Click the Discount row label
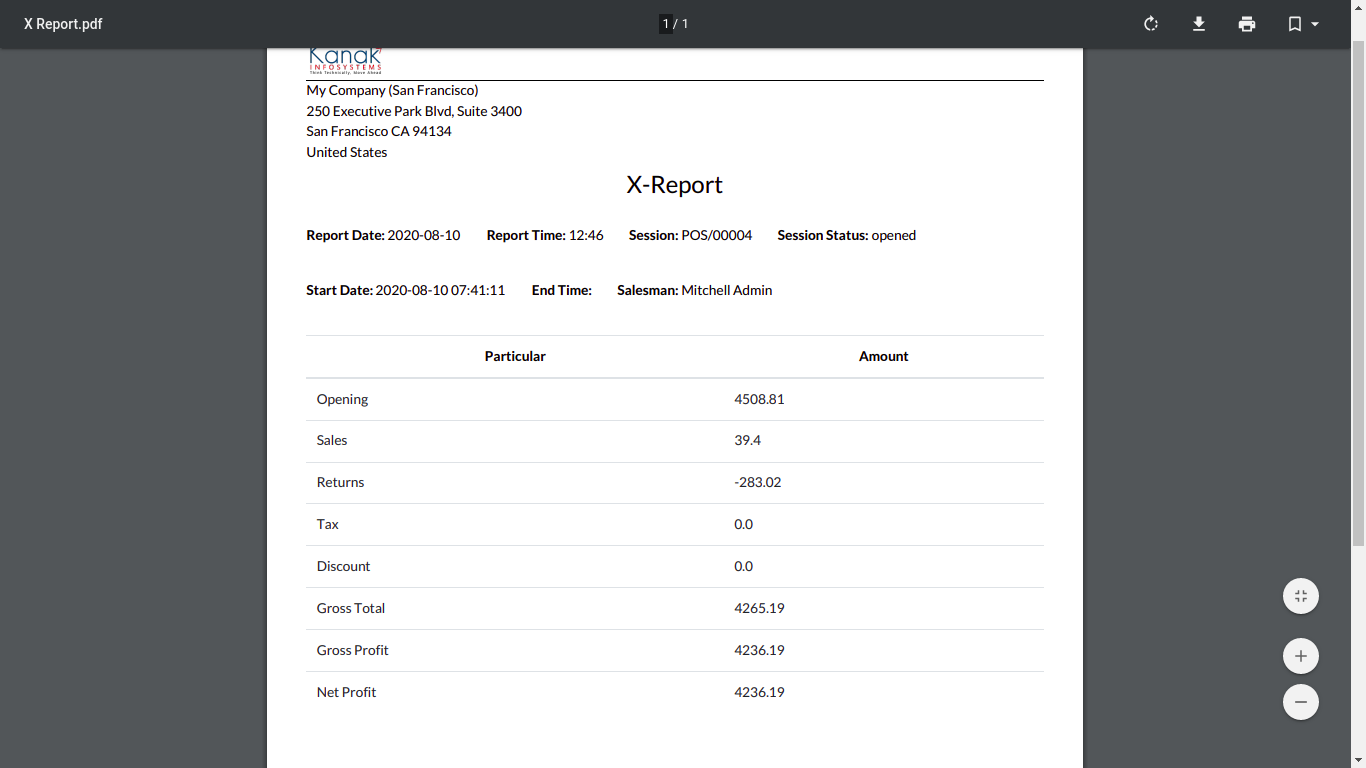Screen dimensions: 1366x768 (x=343, y=566)
